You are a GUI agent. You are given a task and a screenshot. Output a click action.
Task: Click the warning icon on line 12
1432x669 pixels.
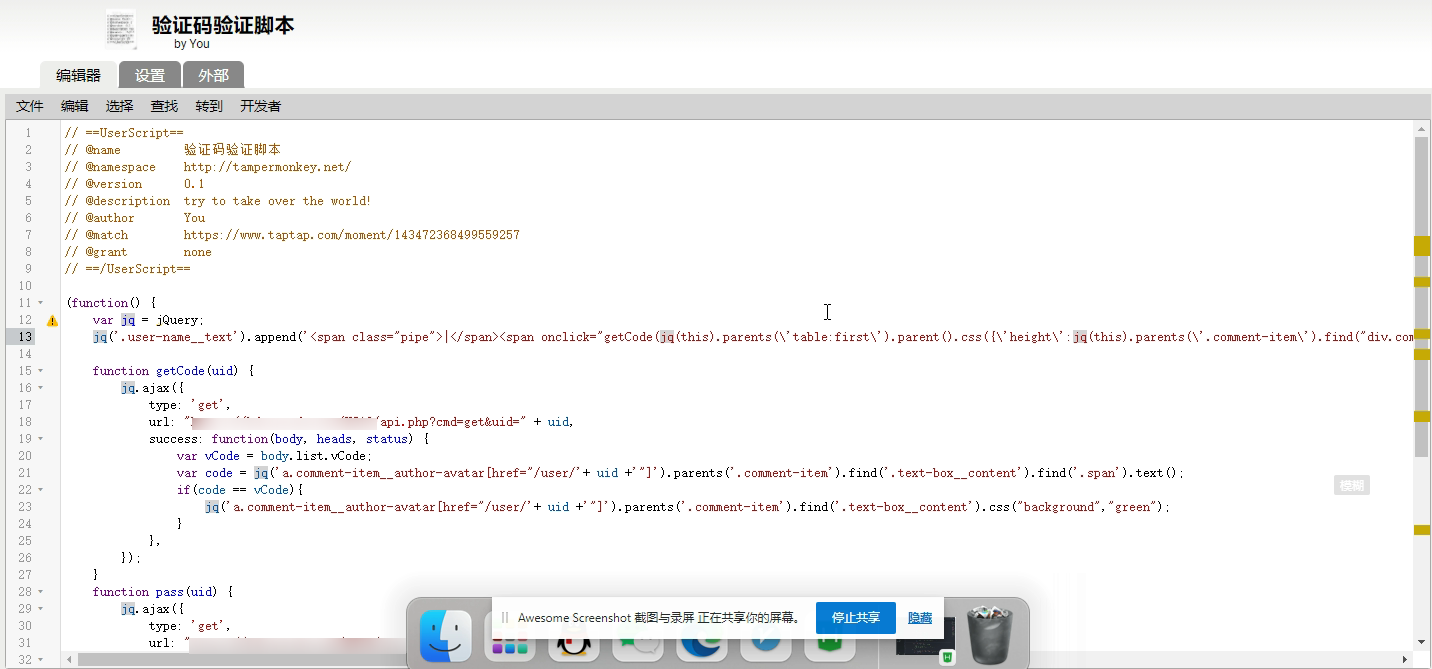tap(52, 321)
